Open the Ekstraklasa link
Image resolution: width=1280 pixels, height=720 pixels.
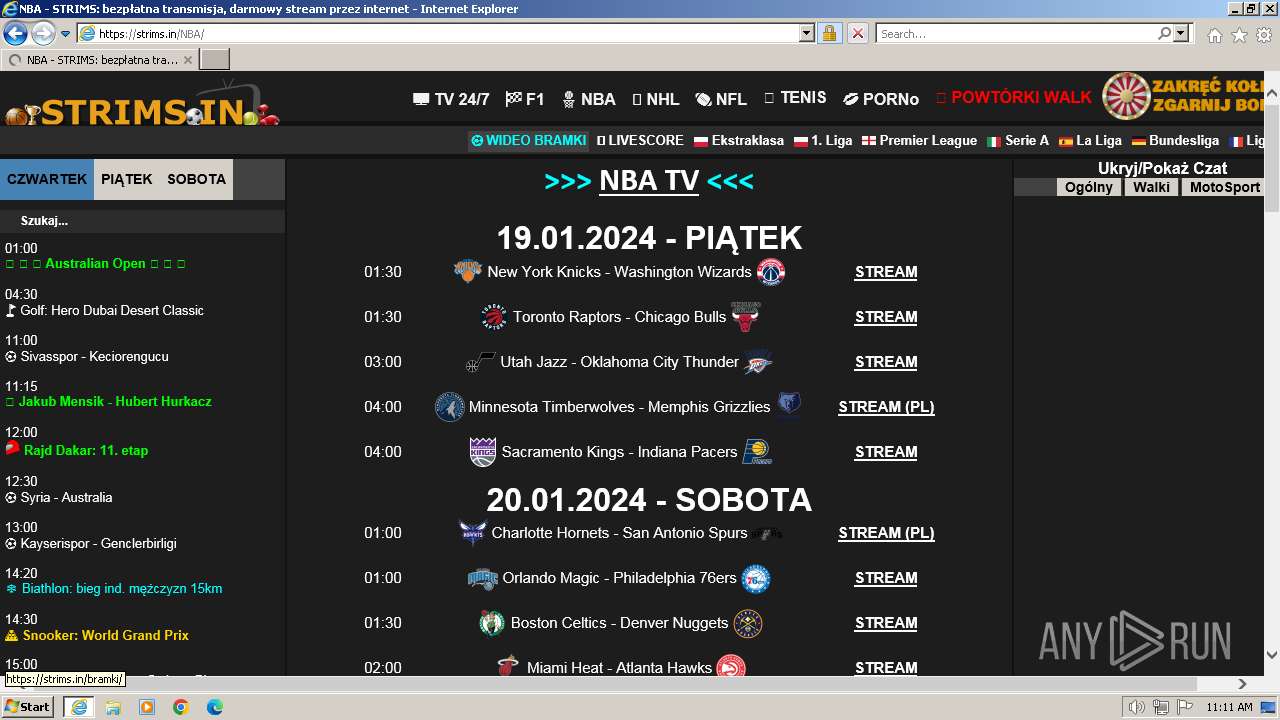pos(738,141)
